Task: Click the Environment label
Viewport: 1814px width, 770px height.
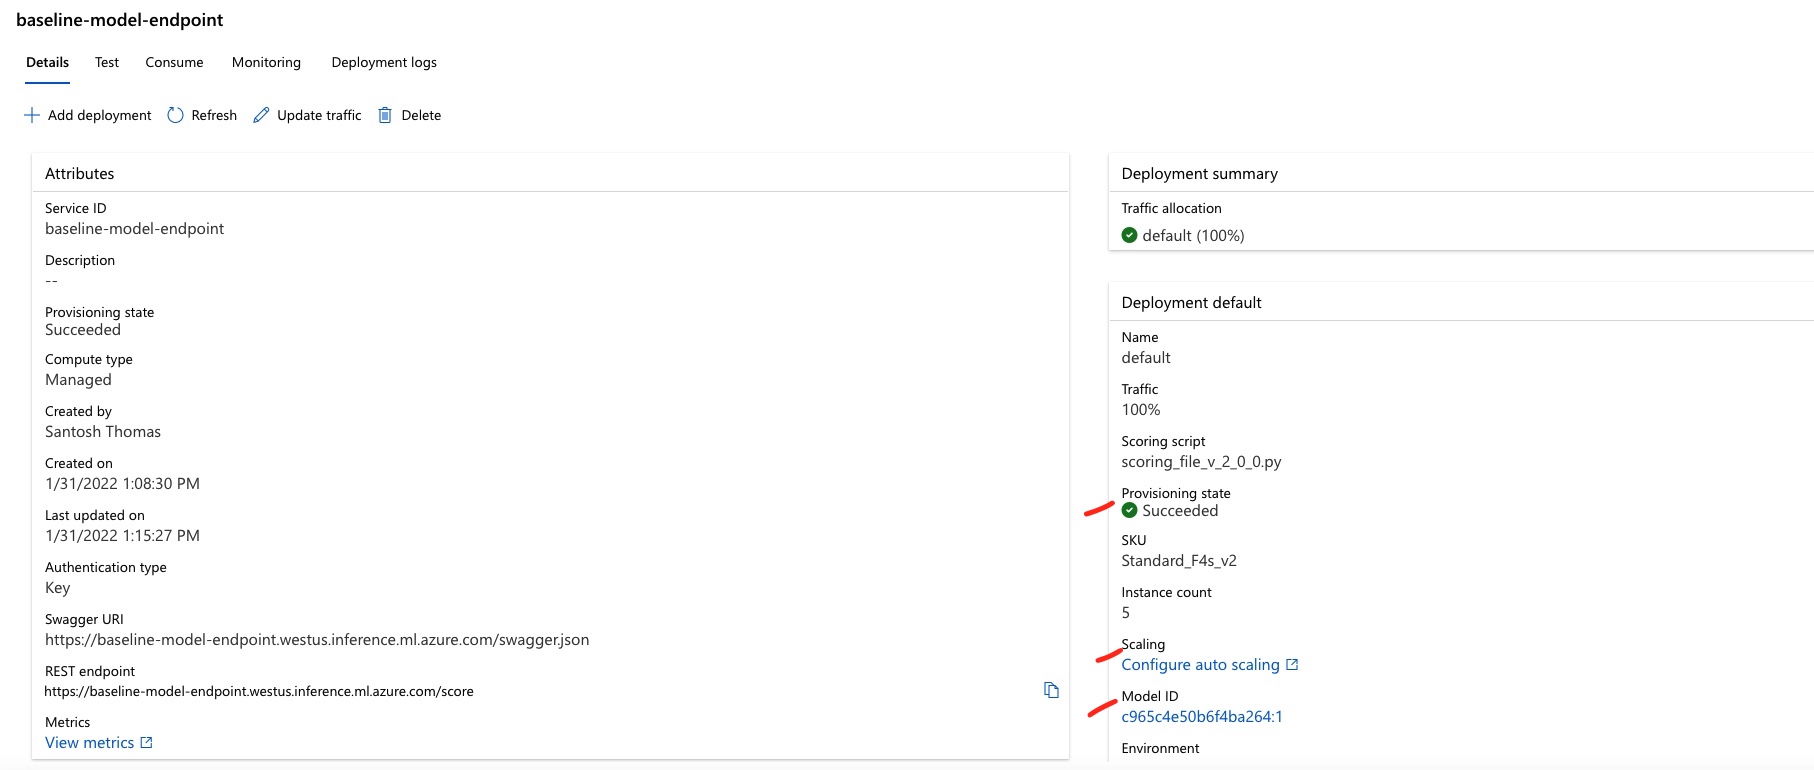Action: point(1160,748)
